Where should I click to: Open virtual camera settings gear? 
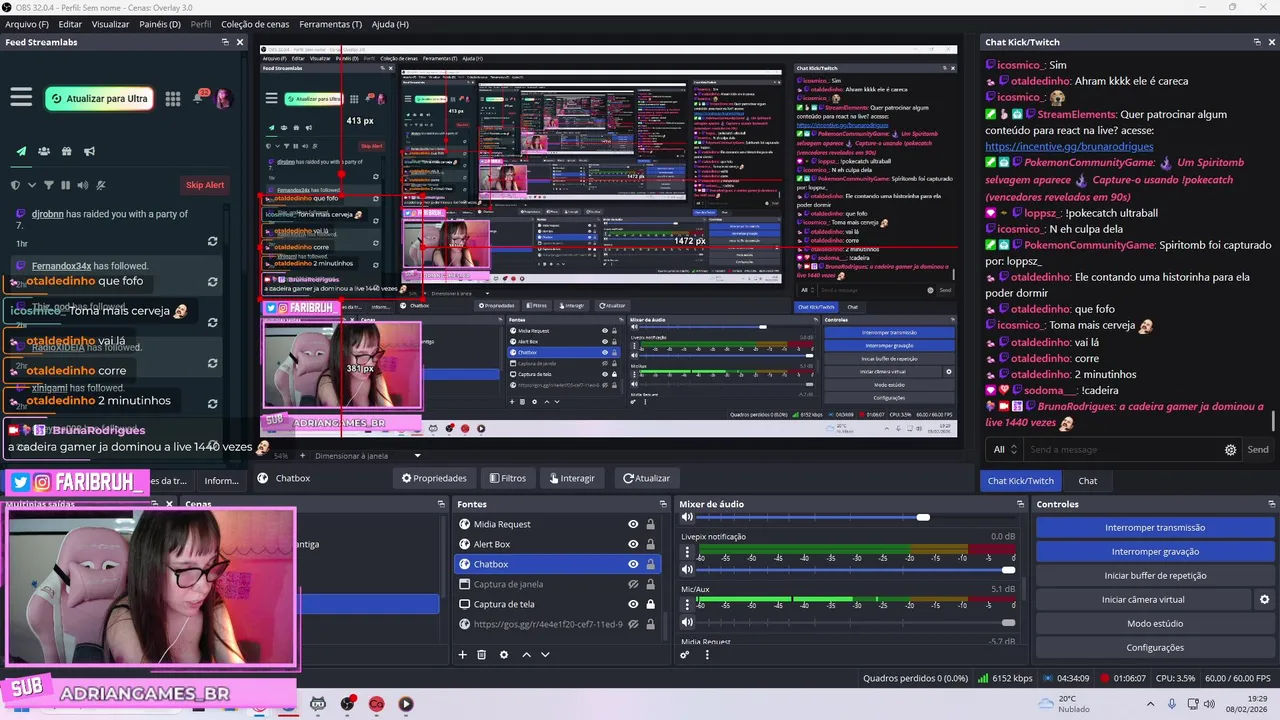pos(1264,600)
